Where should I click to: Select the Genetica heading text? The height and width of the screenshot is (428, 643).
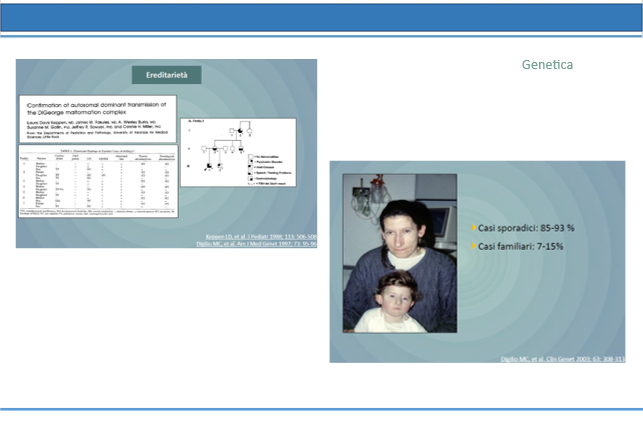click(x=547, y=64)
